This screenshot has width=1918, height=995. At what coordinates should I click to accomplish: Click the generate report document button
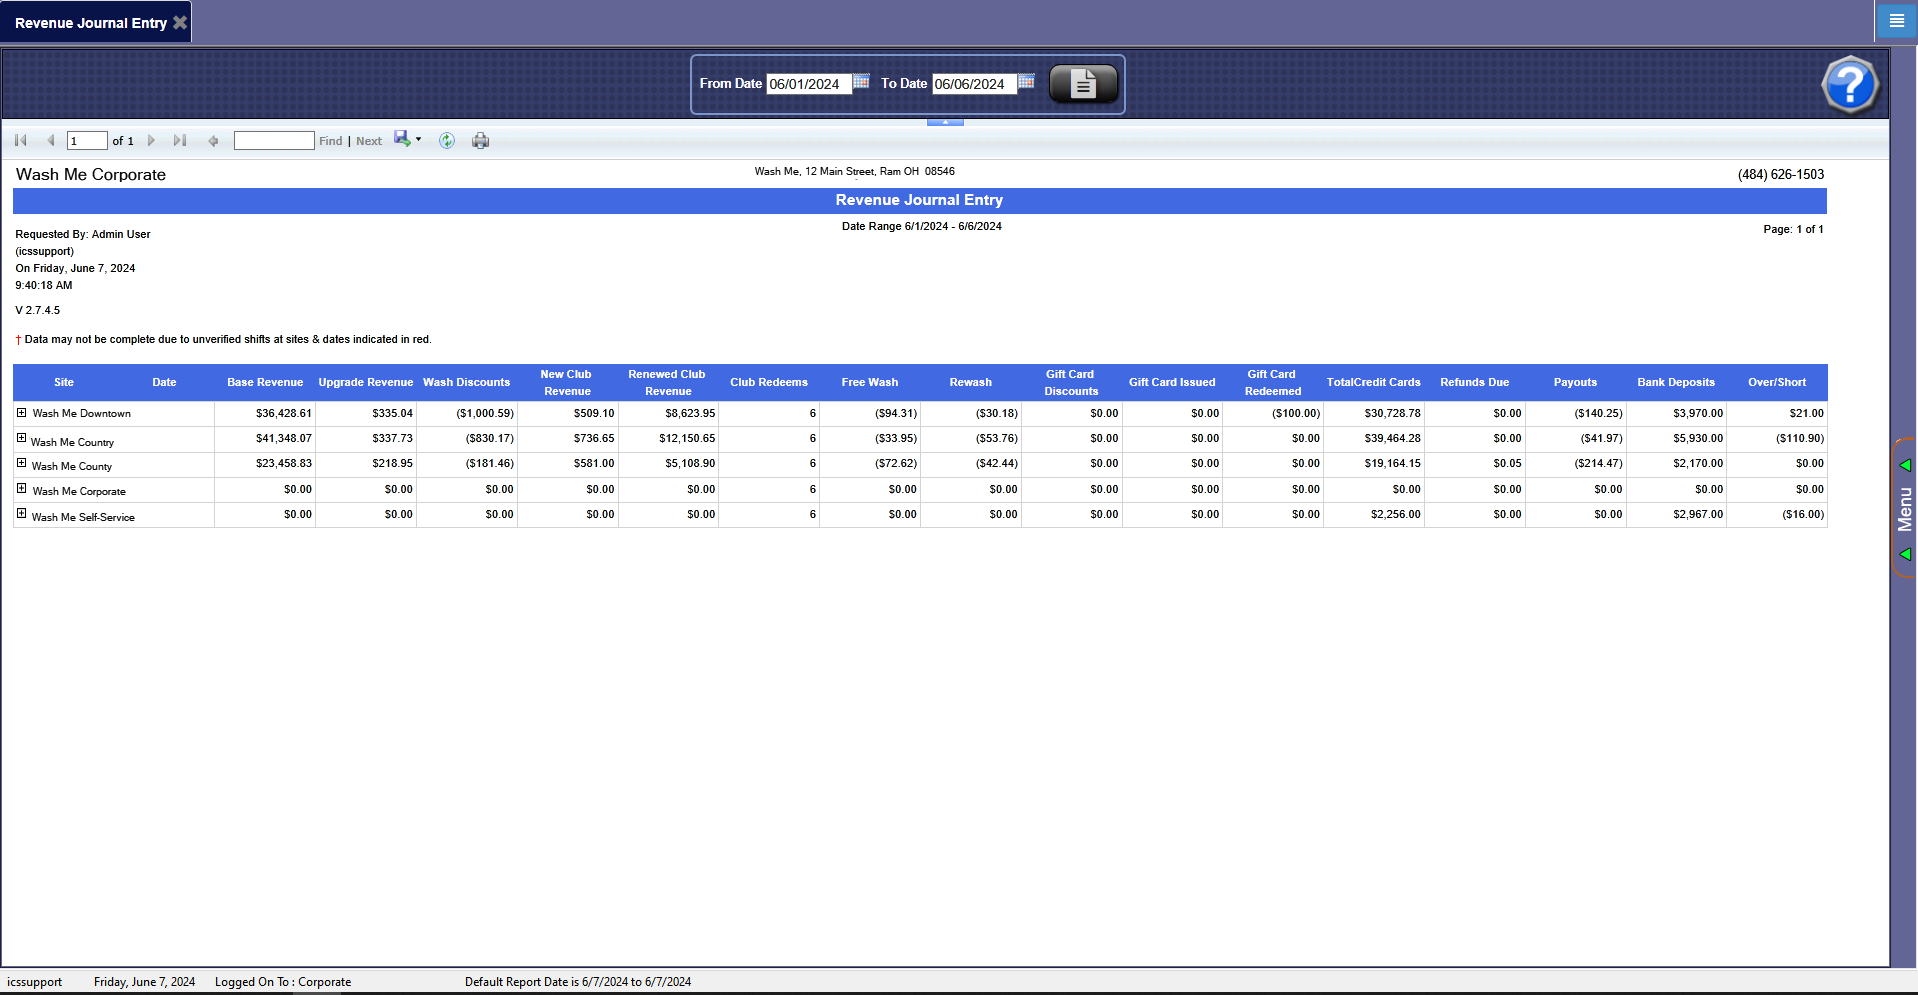[1083, 84]
